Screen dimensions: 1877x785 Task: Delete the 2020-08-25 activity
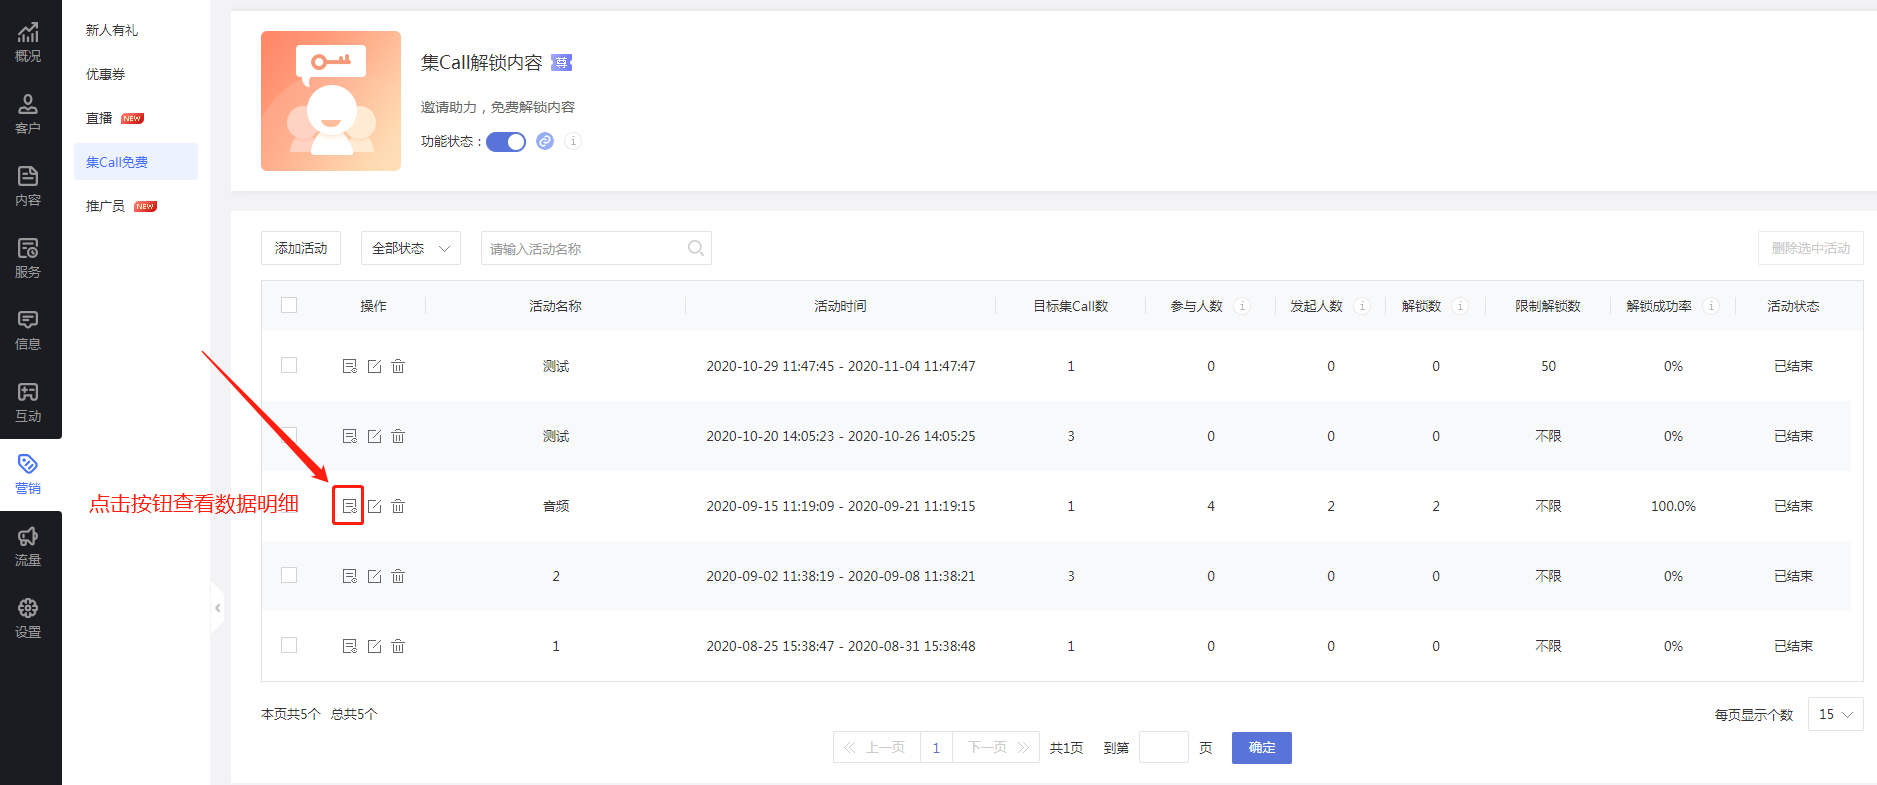398,646
